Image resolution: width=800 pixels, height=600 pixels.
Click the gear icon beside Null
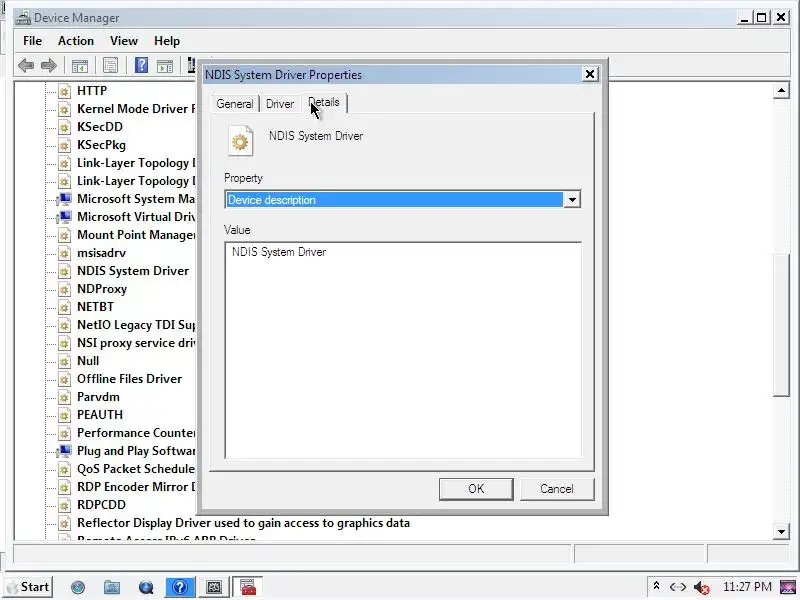(64, 361)
